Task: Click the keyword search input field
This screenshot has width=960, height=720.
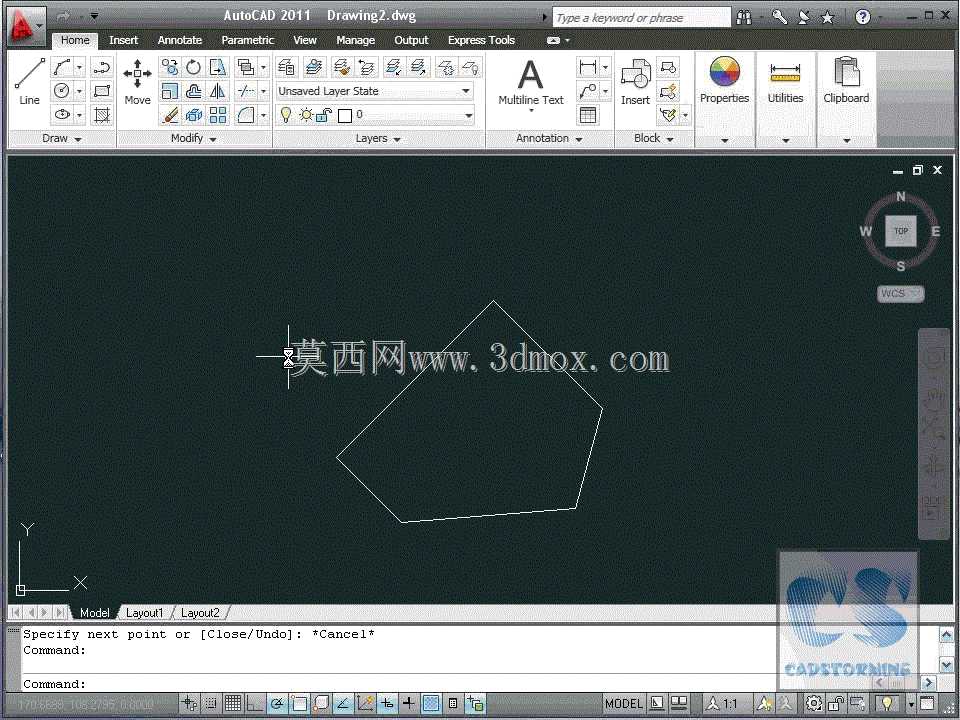Action: tap(641, 18)
